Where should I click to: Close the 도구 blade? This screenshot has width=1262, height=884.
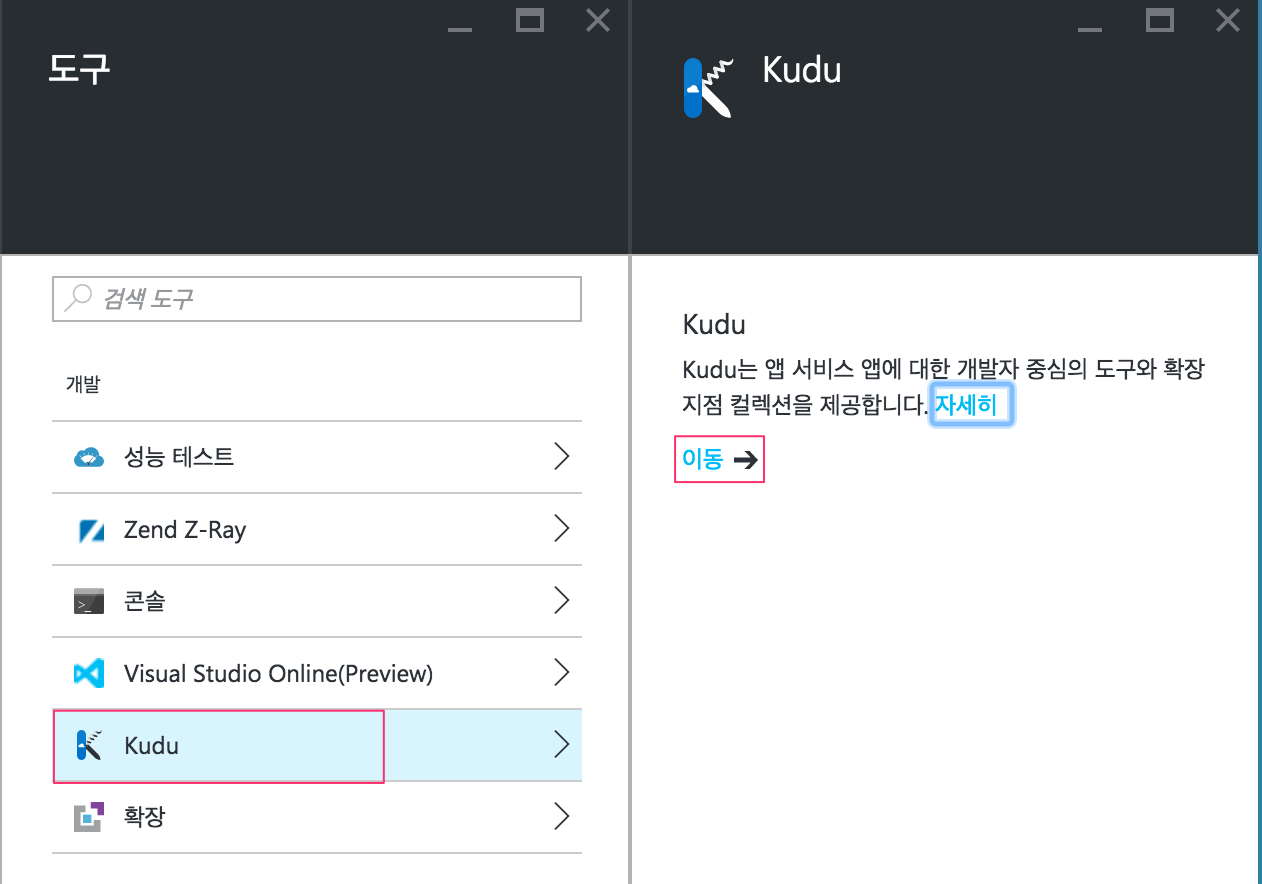(x=598, y=20)
